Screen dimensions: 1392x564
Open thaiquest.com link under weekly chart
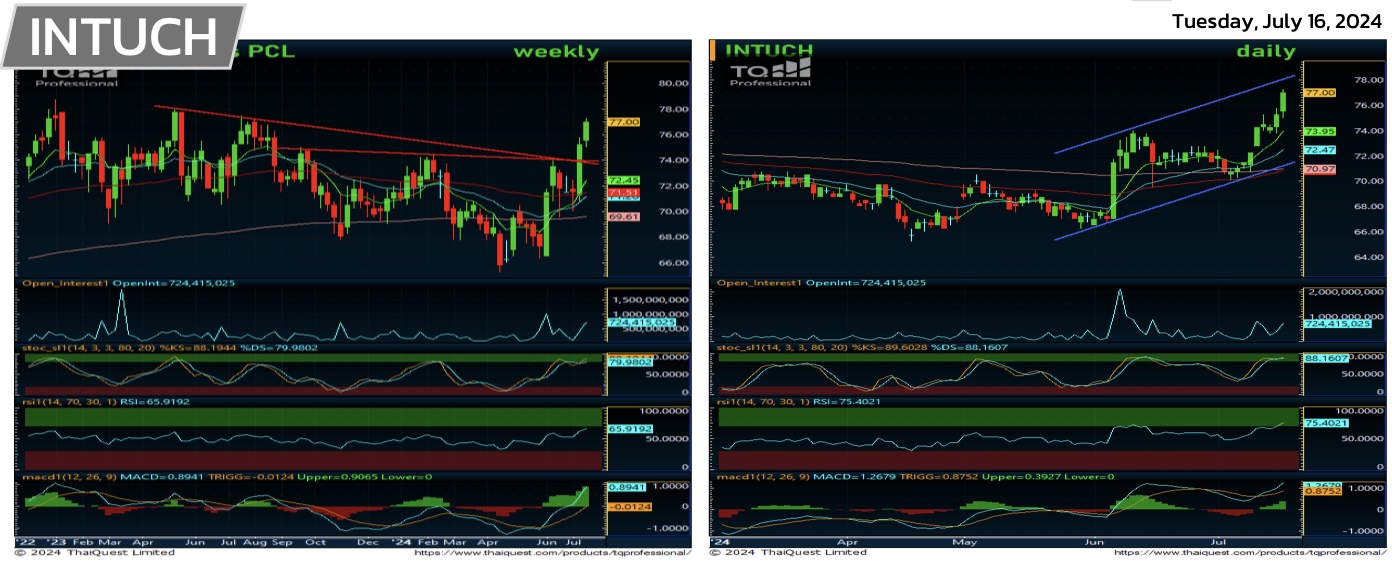point(552,552)
